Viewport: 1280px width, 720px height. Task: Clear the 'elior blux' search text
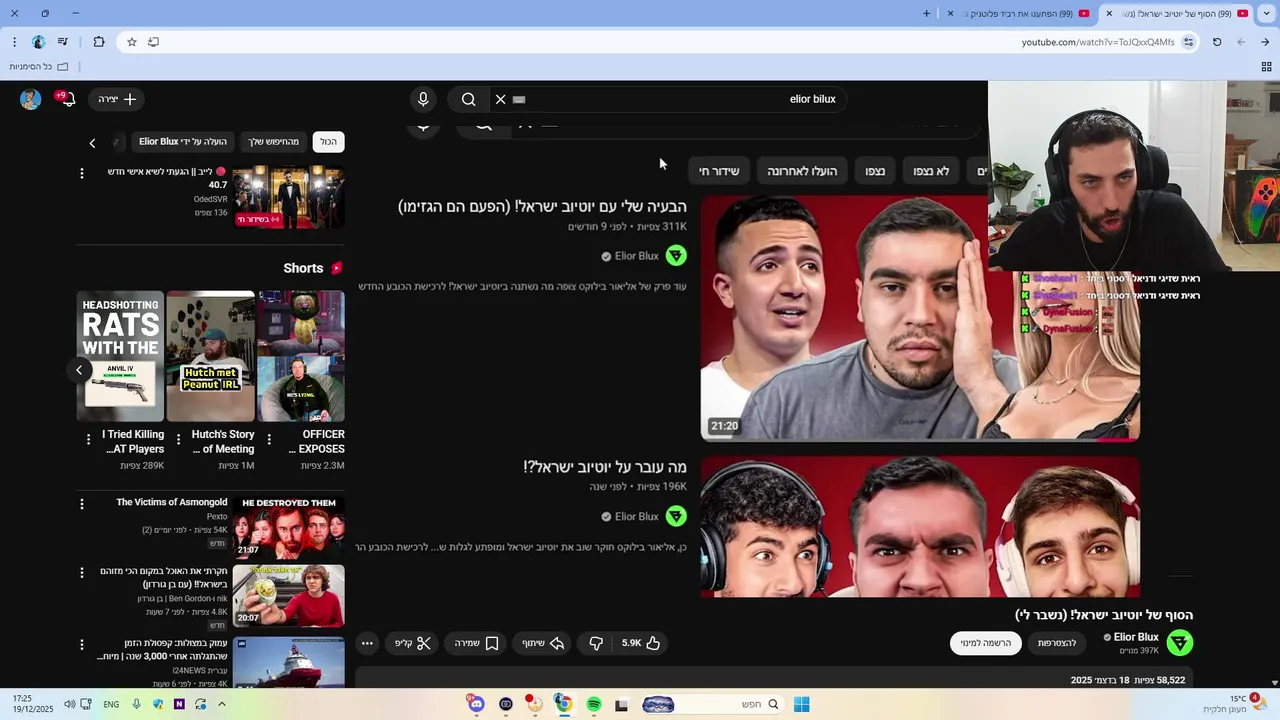click(x=500, y=99)
